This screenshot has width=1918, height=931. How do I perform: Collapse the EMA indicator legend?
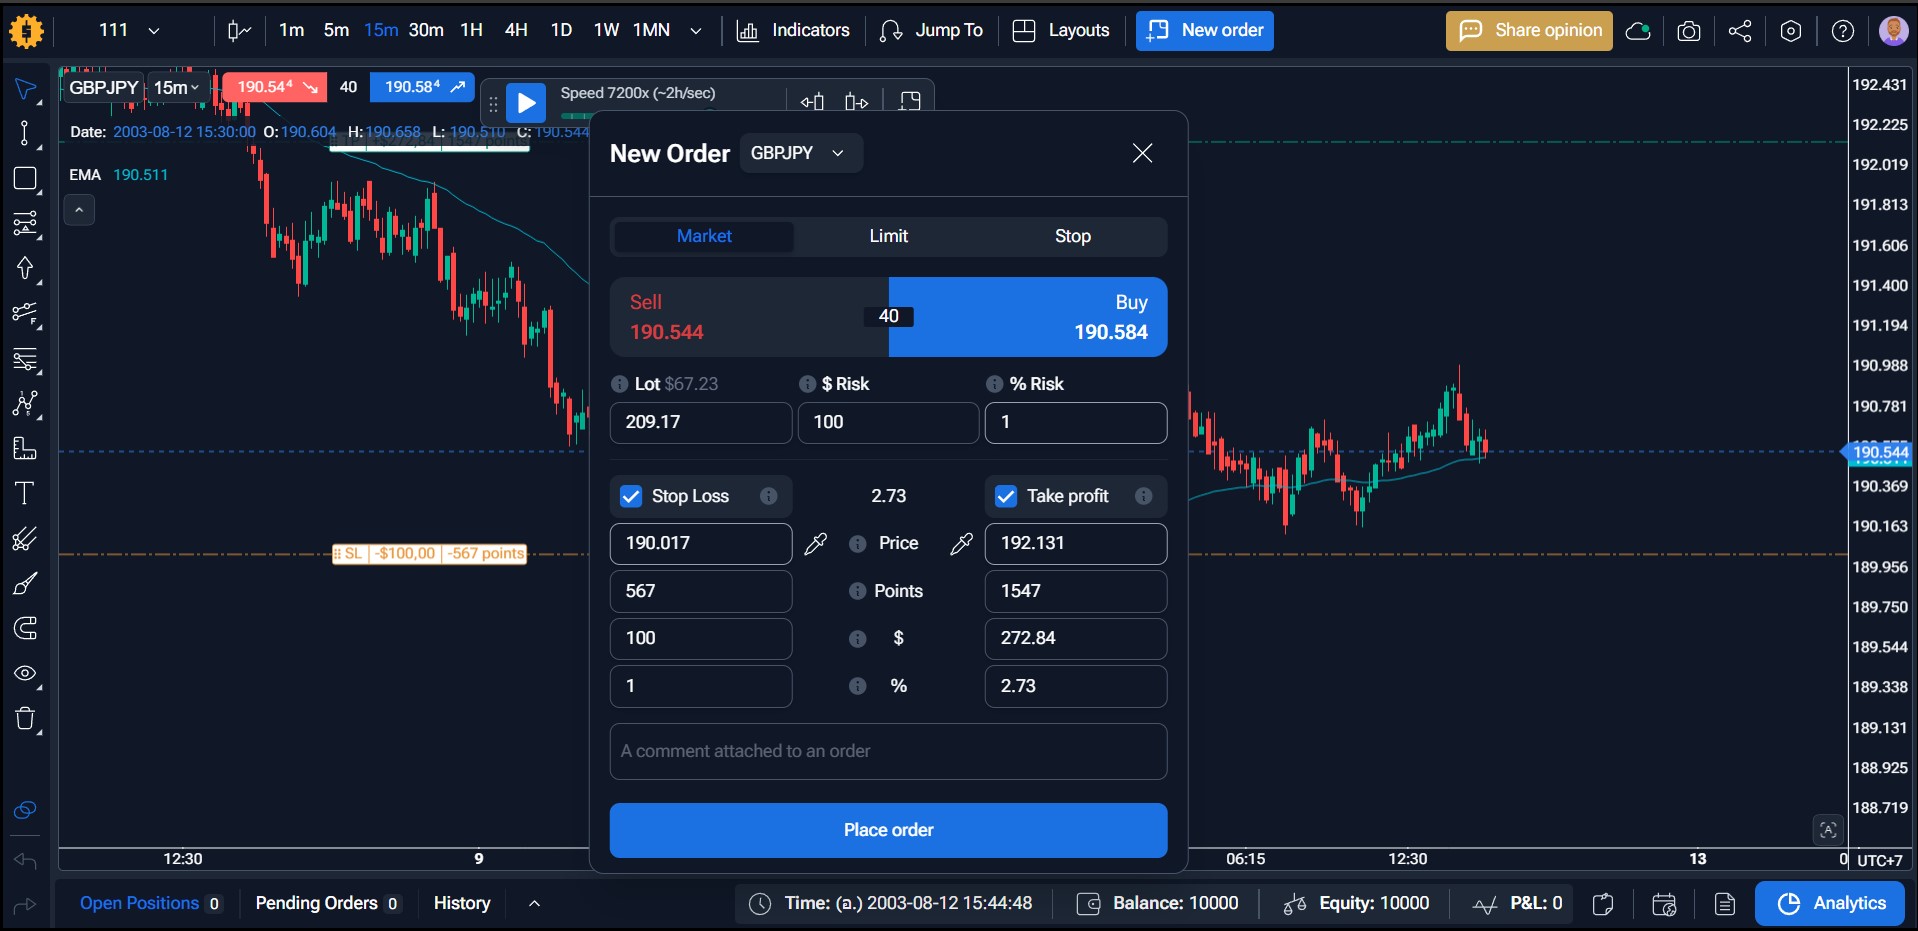[x=79, y=210]
